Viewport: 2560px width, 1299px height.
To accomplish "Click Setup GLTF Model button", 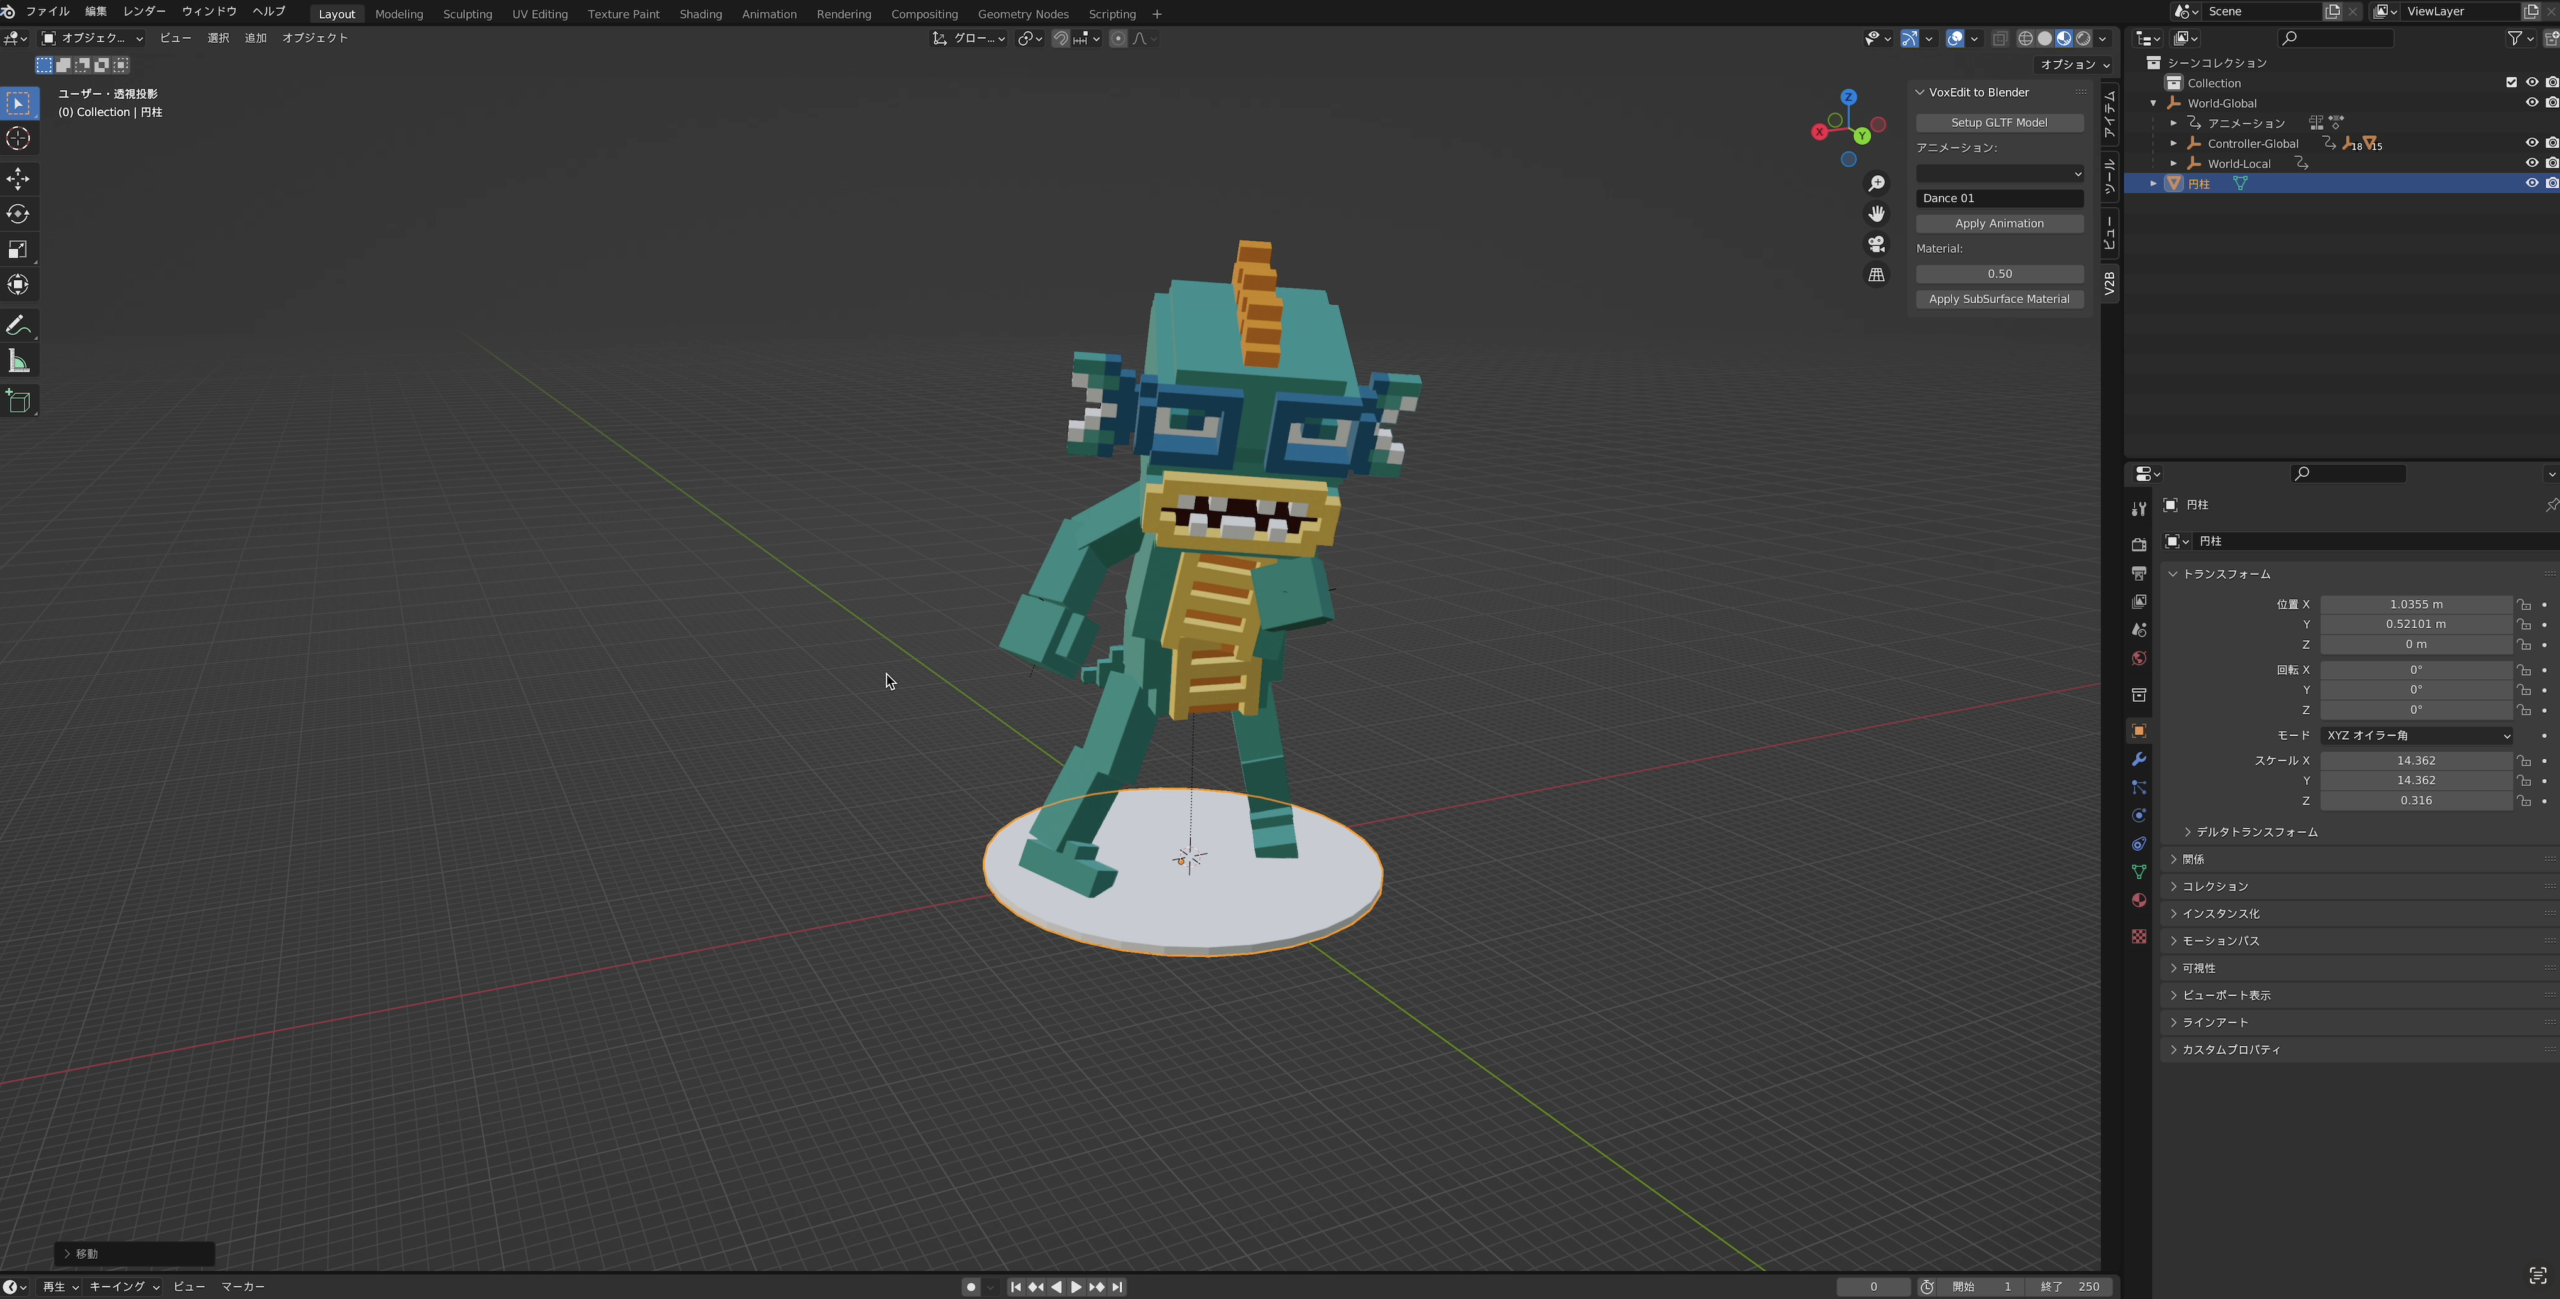I will coord(1998,122).
